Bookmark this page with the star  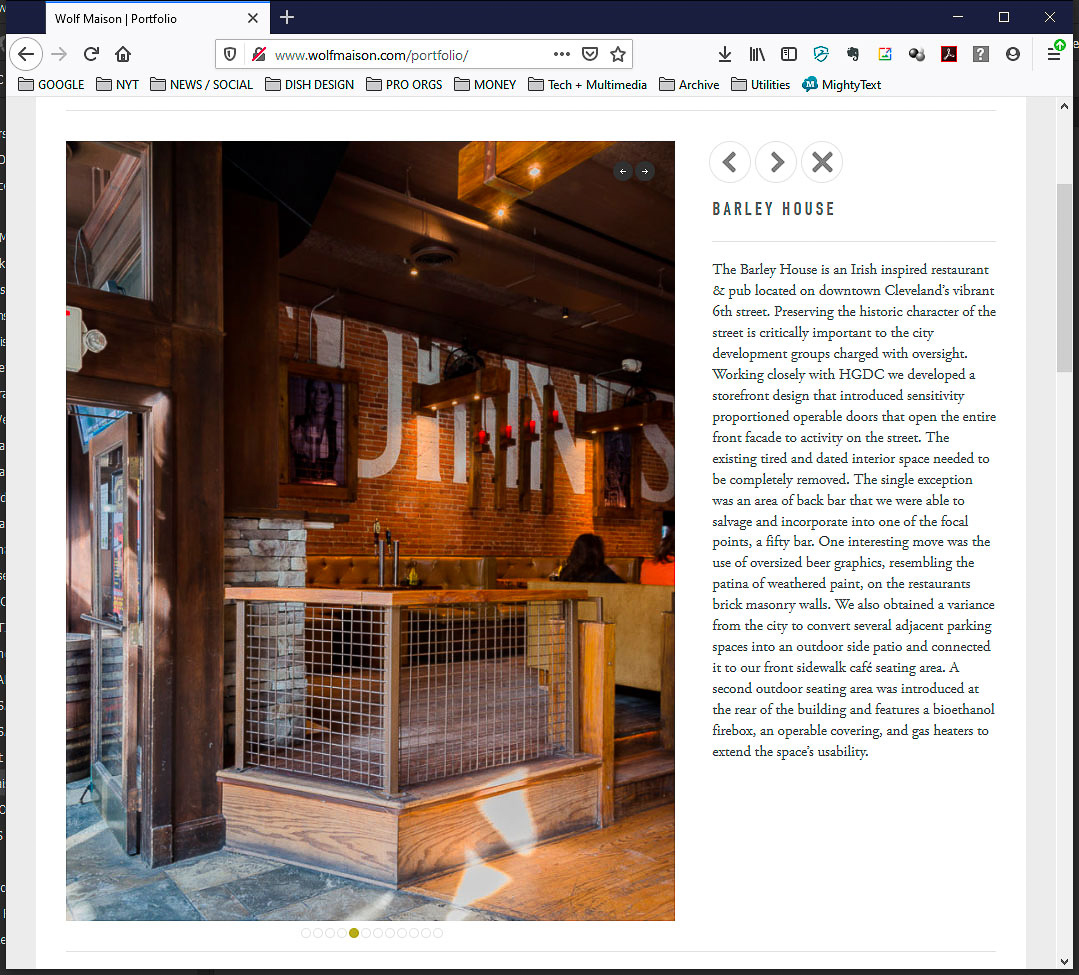click(x=618, y=54)
